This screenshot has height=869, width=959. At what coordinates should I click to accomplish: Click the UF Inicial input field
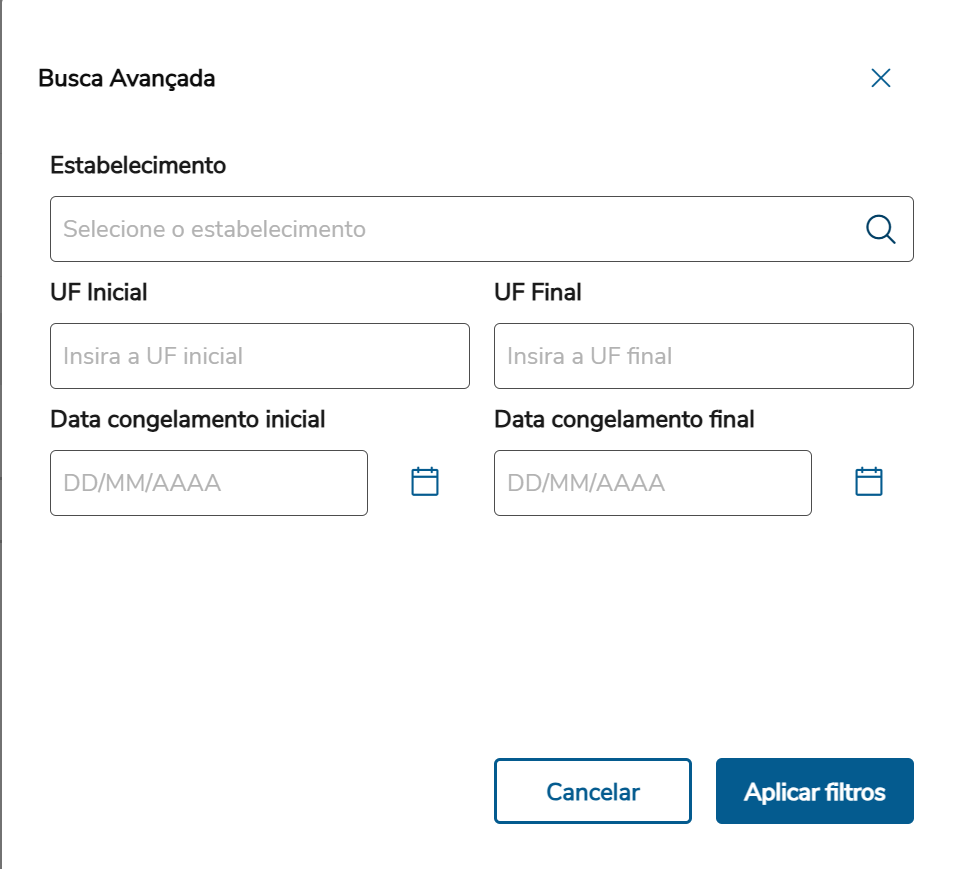point(259,356)
